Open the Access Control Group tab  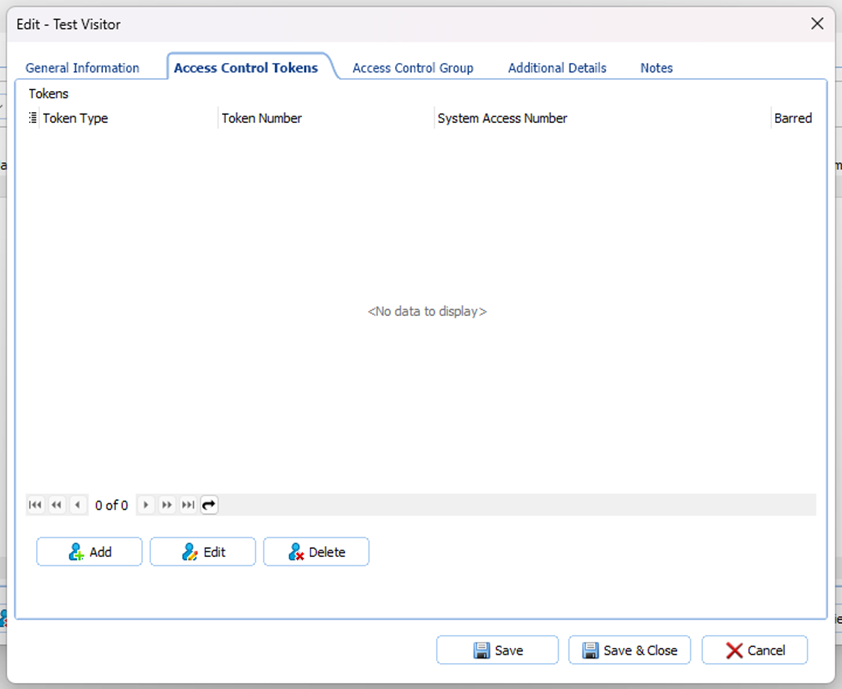coord(412,67)
